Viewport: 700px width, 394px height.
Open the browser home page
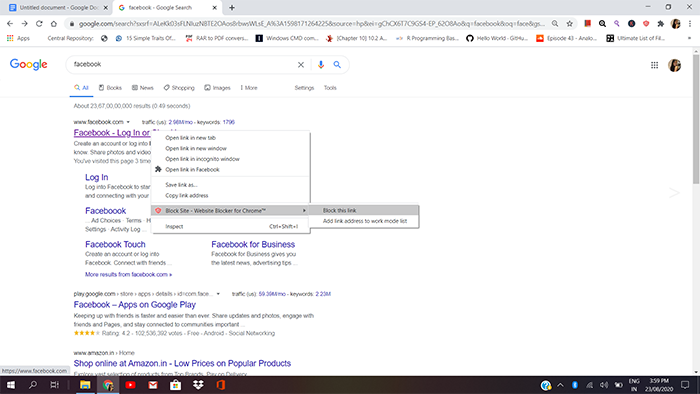tap(54, 24)
